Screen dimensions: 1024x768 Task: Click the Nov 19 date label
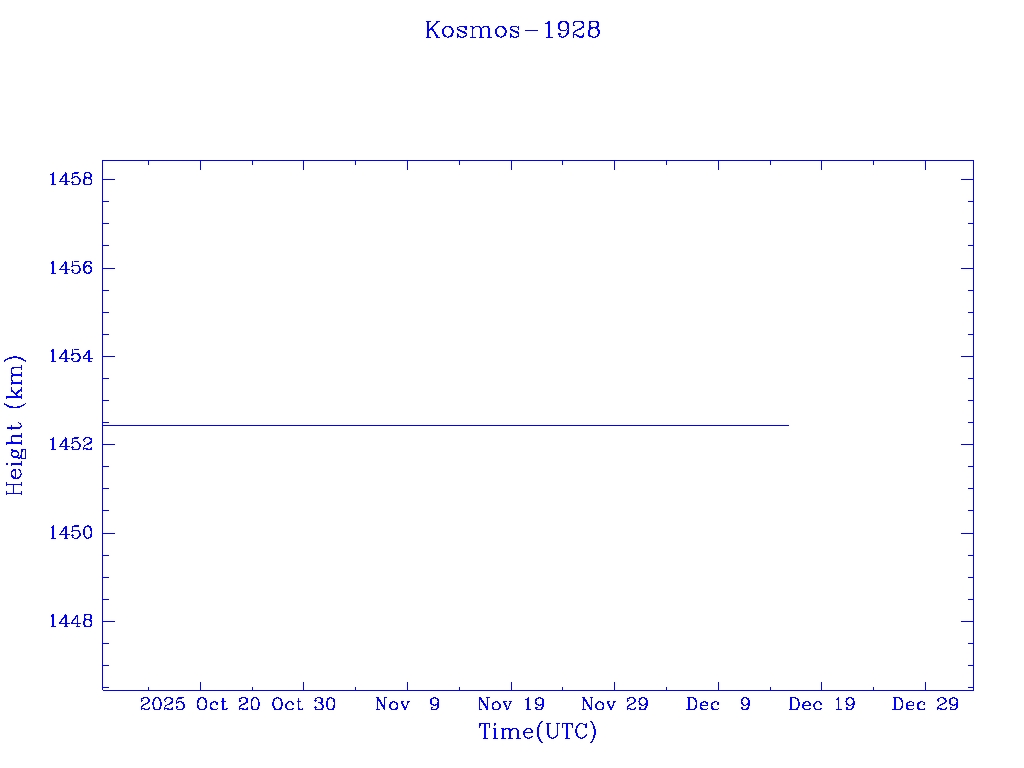(x=511, y=704)
